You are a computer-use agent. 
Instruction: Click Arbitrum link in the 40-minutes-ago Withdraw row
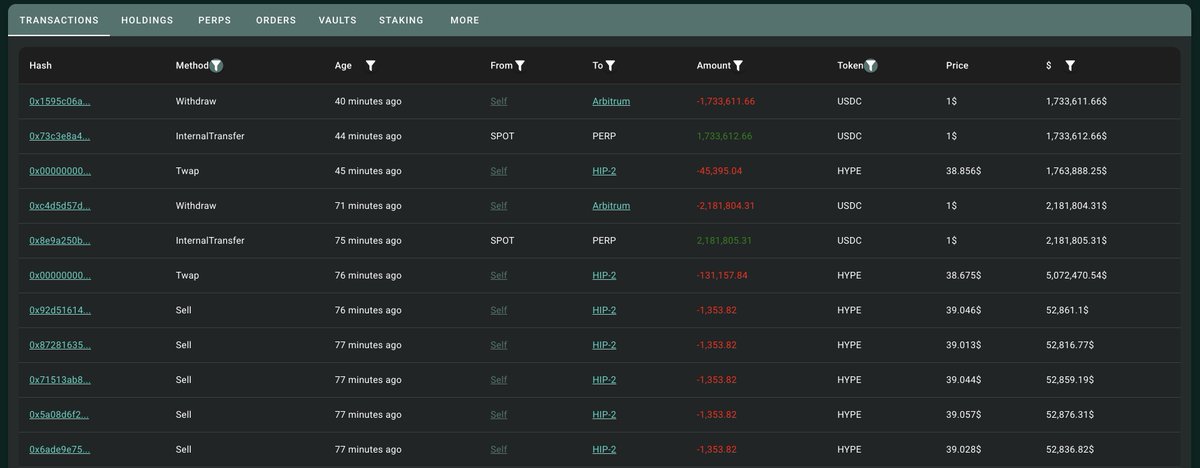(x=611, y=101)
